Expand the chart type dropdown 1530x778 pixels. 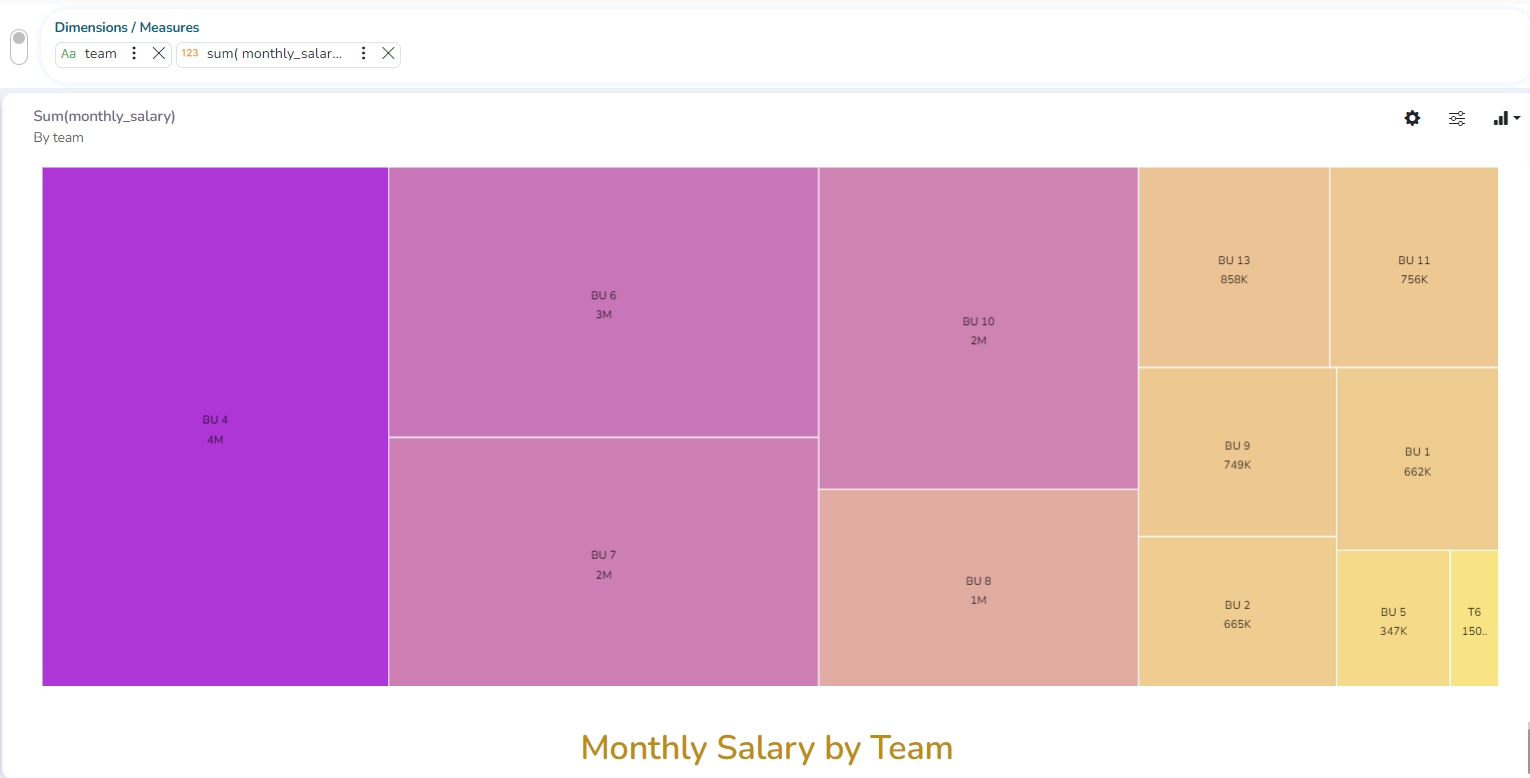pyautogui.click(x=1506, y=118)
